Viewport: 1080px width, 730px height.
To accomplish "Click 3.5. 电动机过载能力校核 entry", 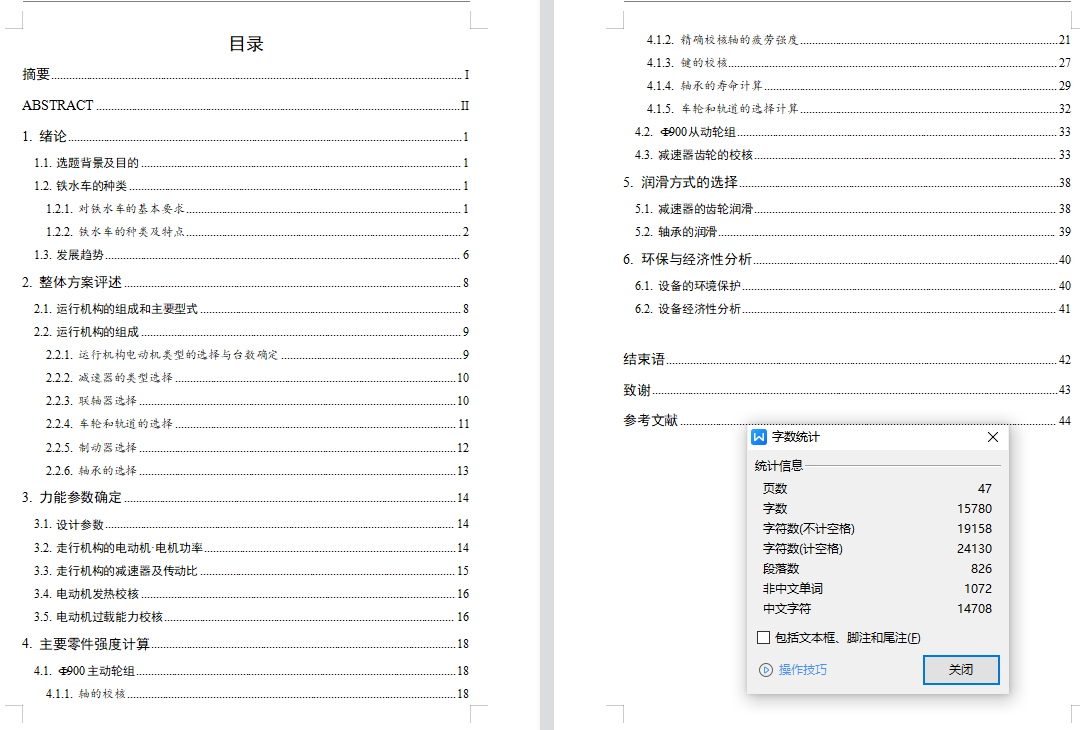I will click(x=251, y=617).
